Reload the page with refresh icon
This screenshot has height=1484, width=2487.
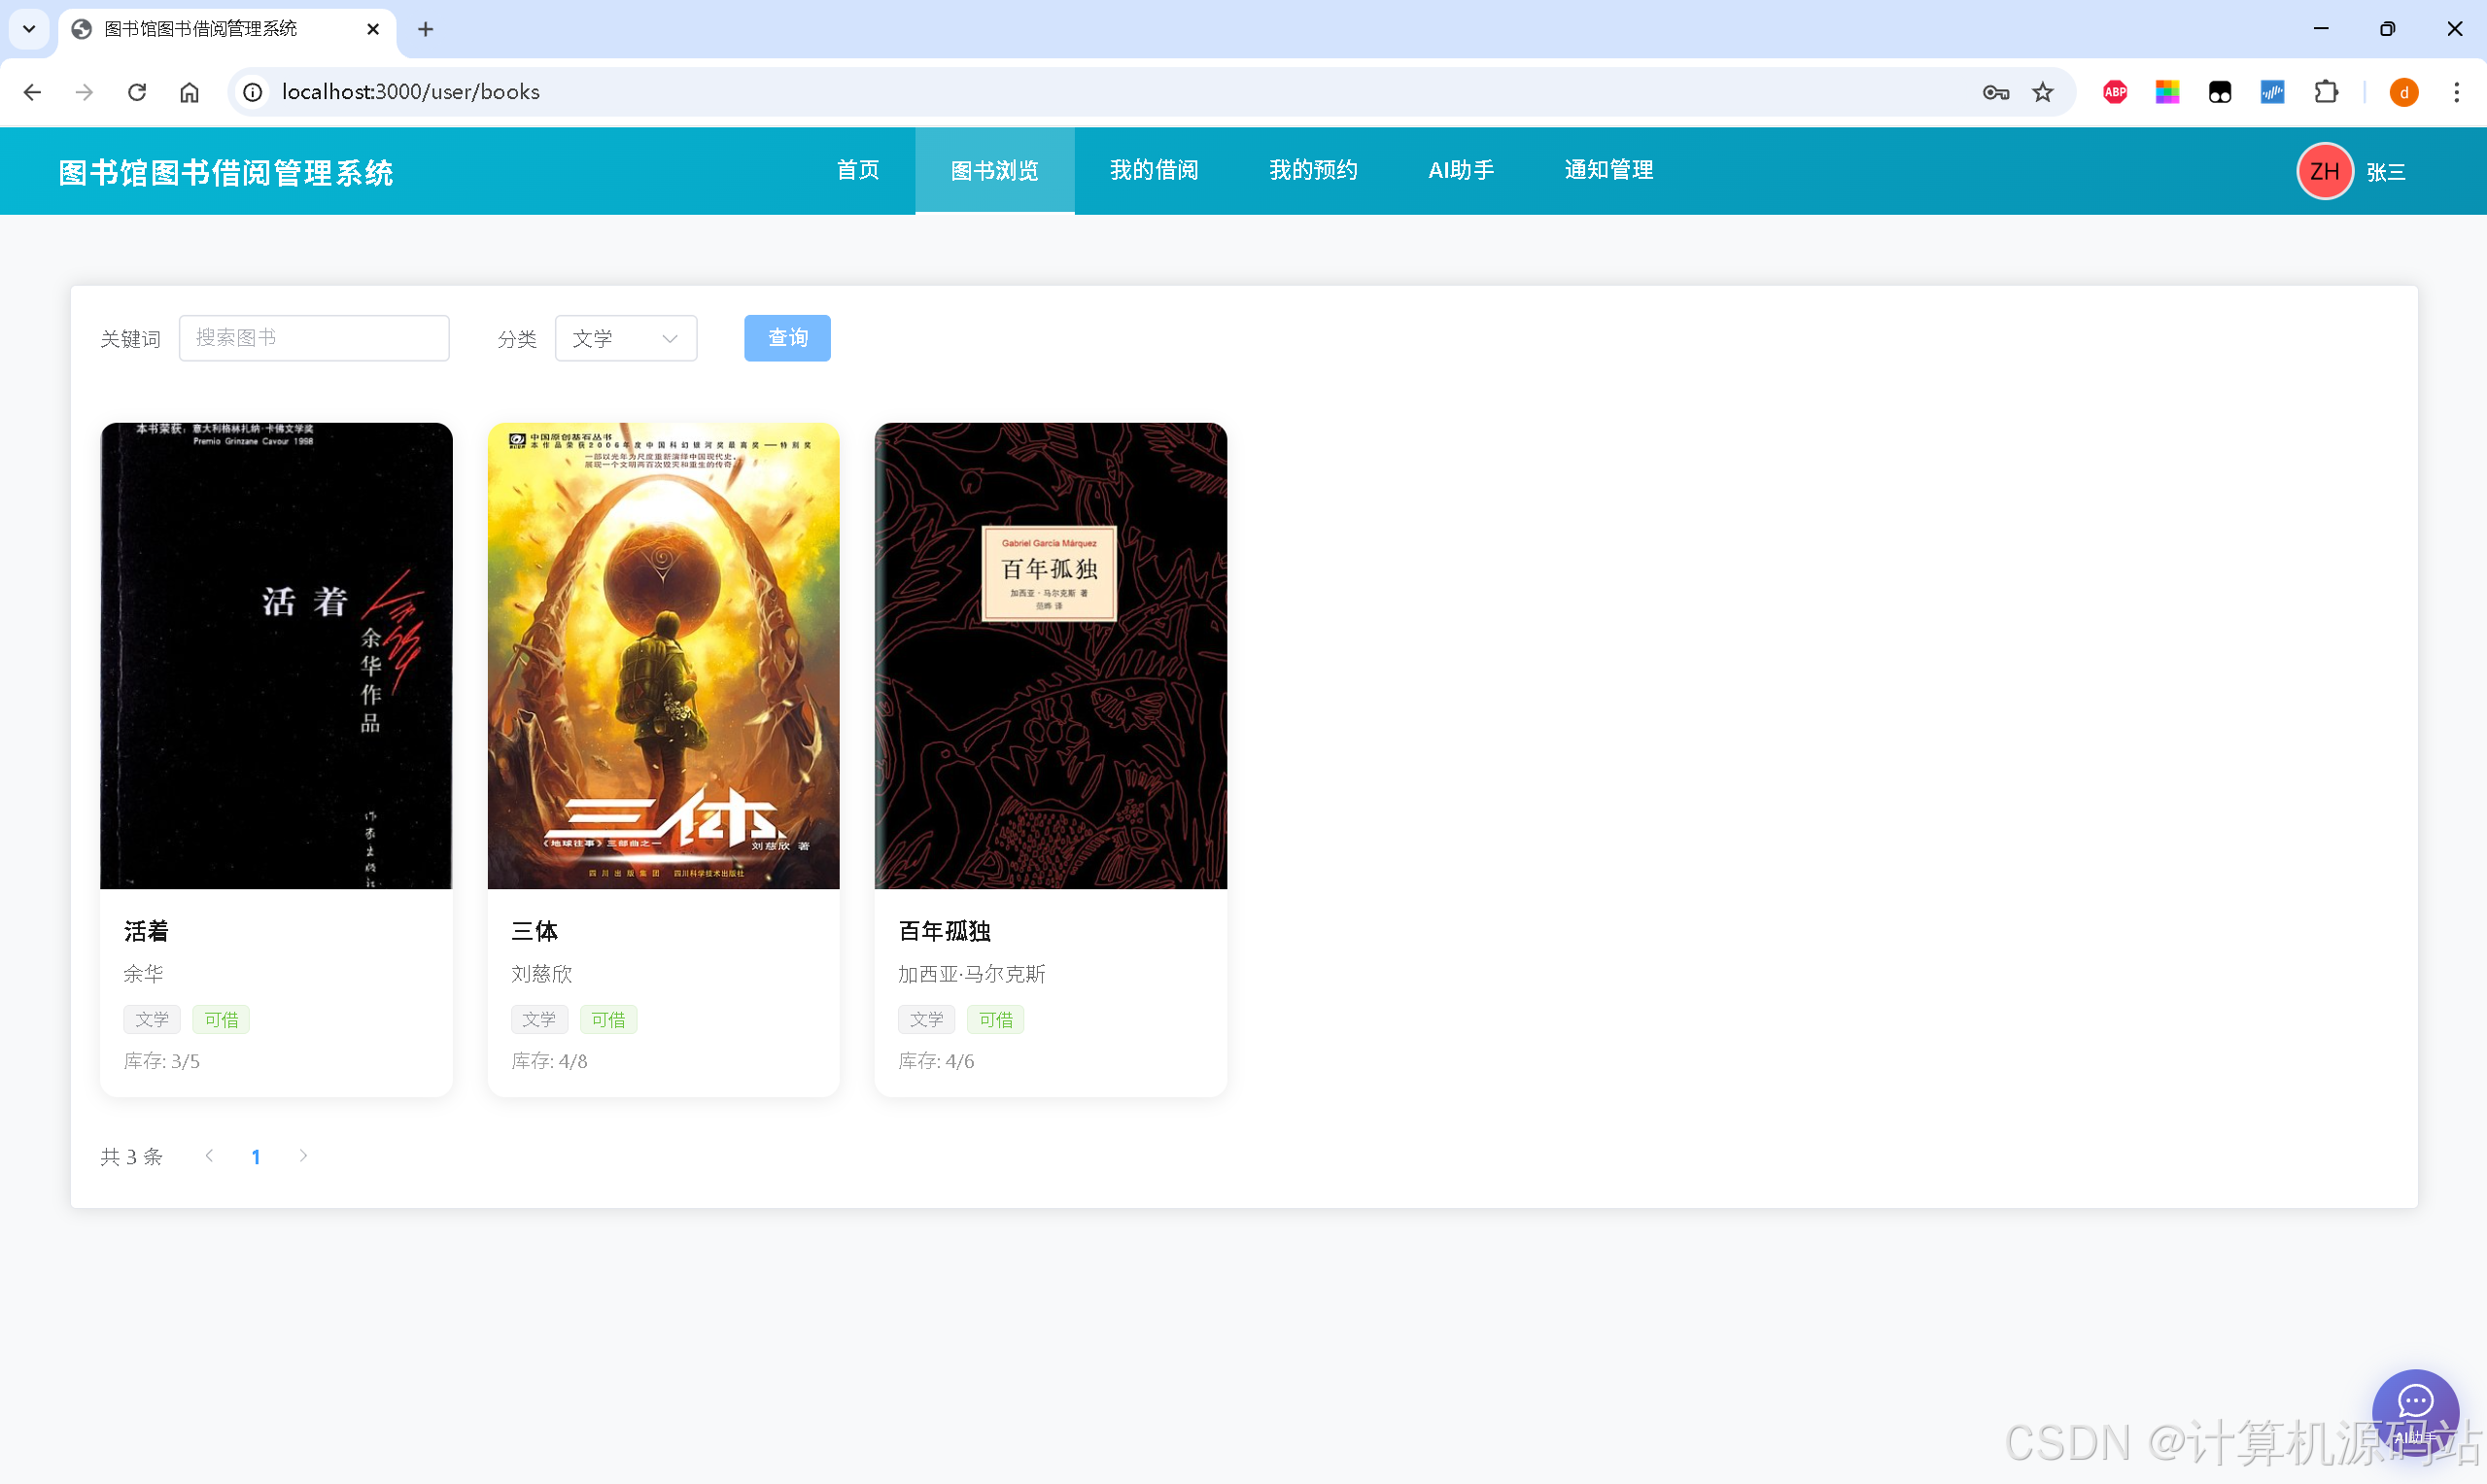point(137,92)
